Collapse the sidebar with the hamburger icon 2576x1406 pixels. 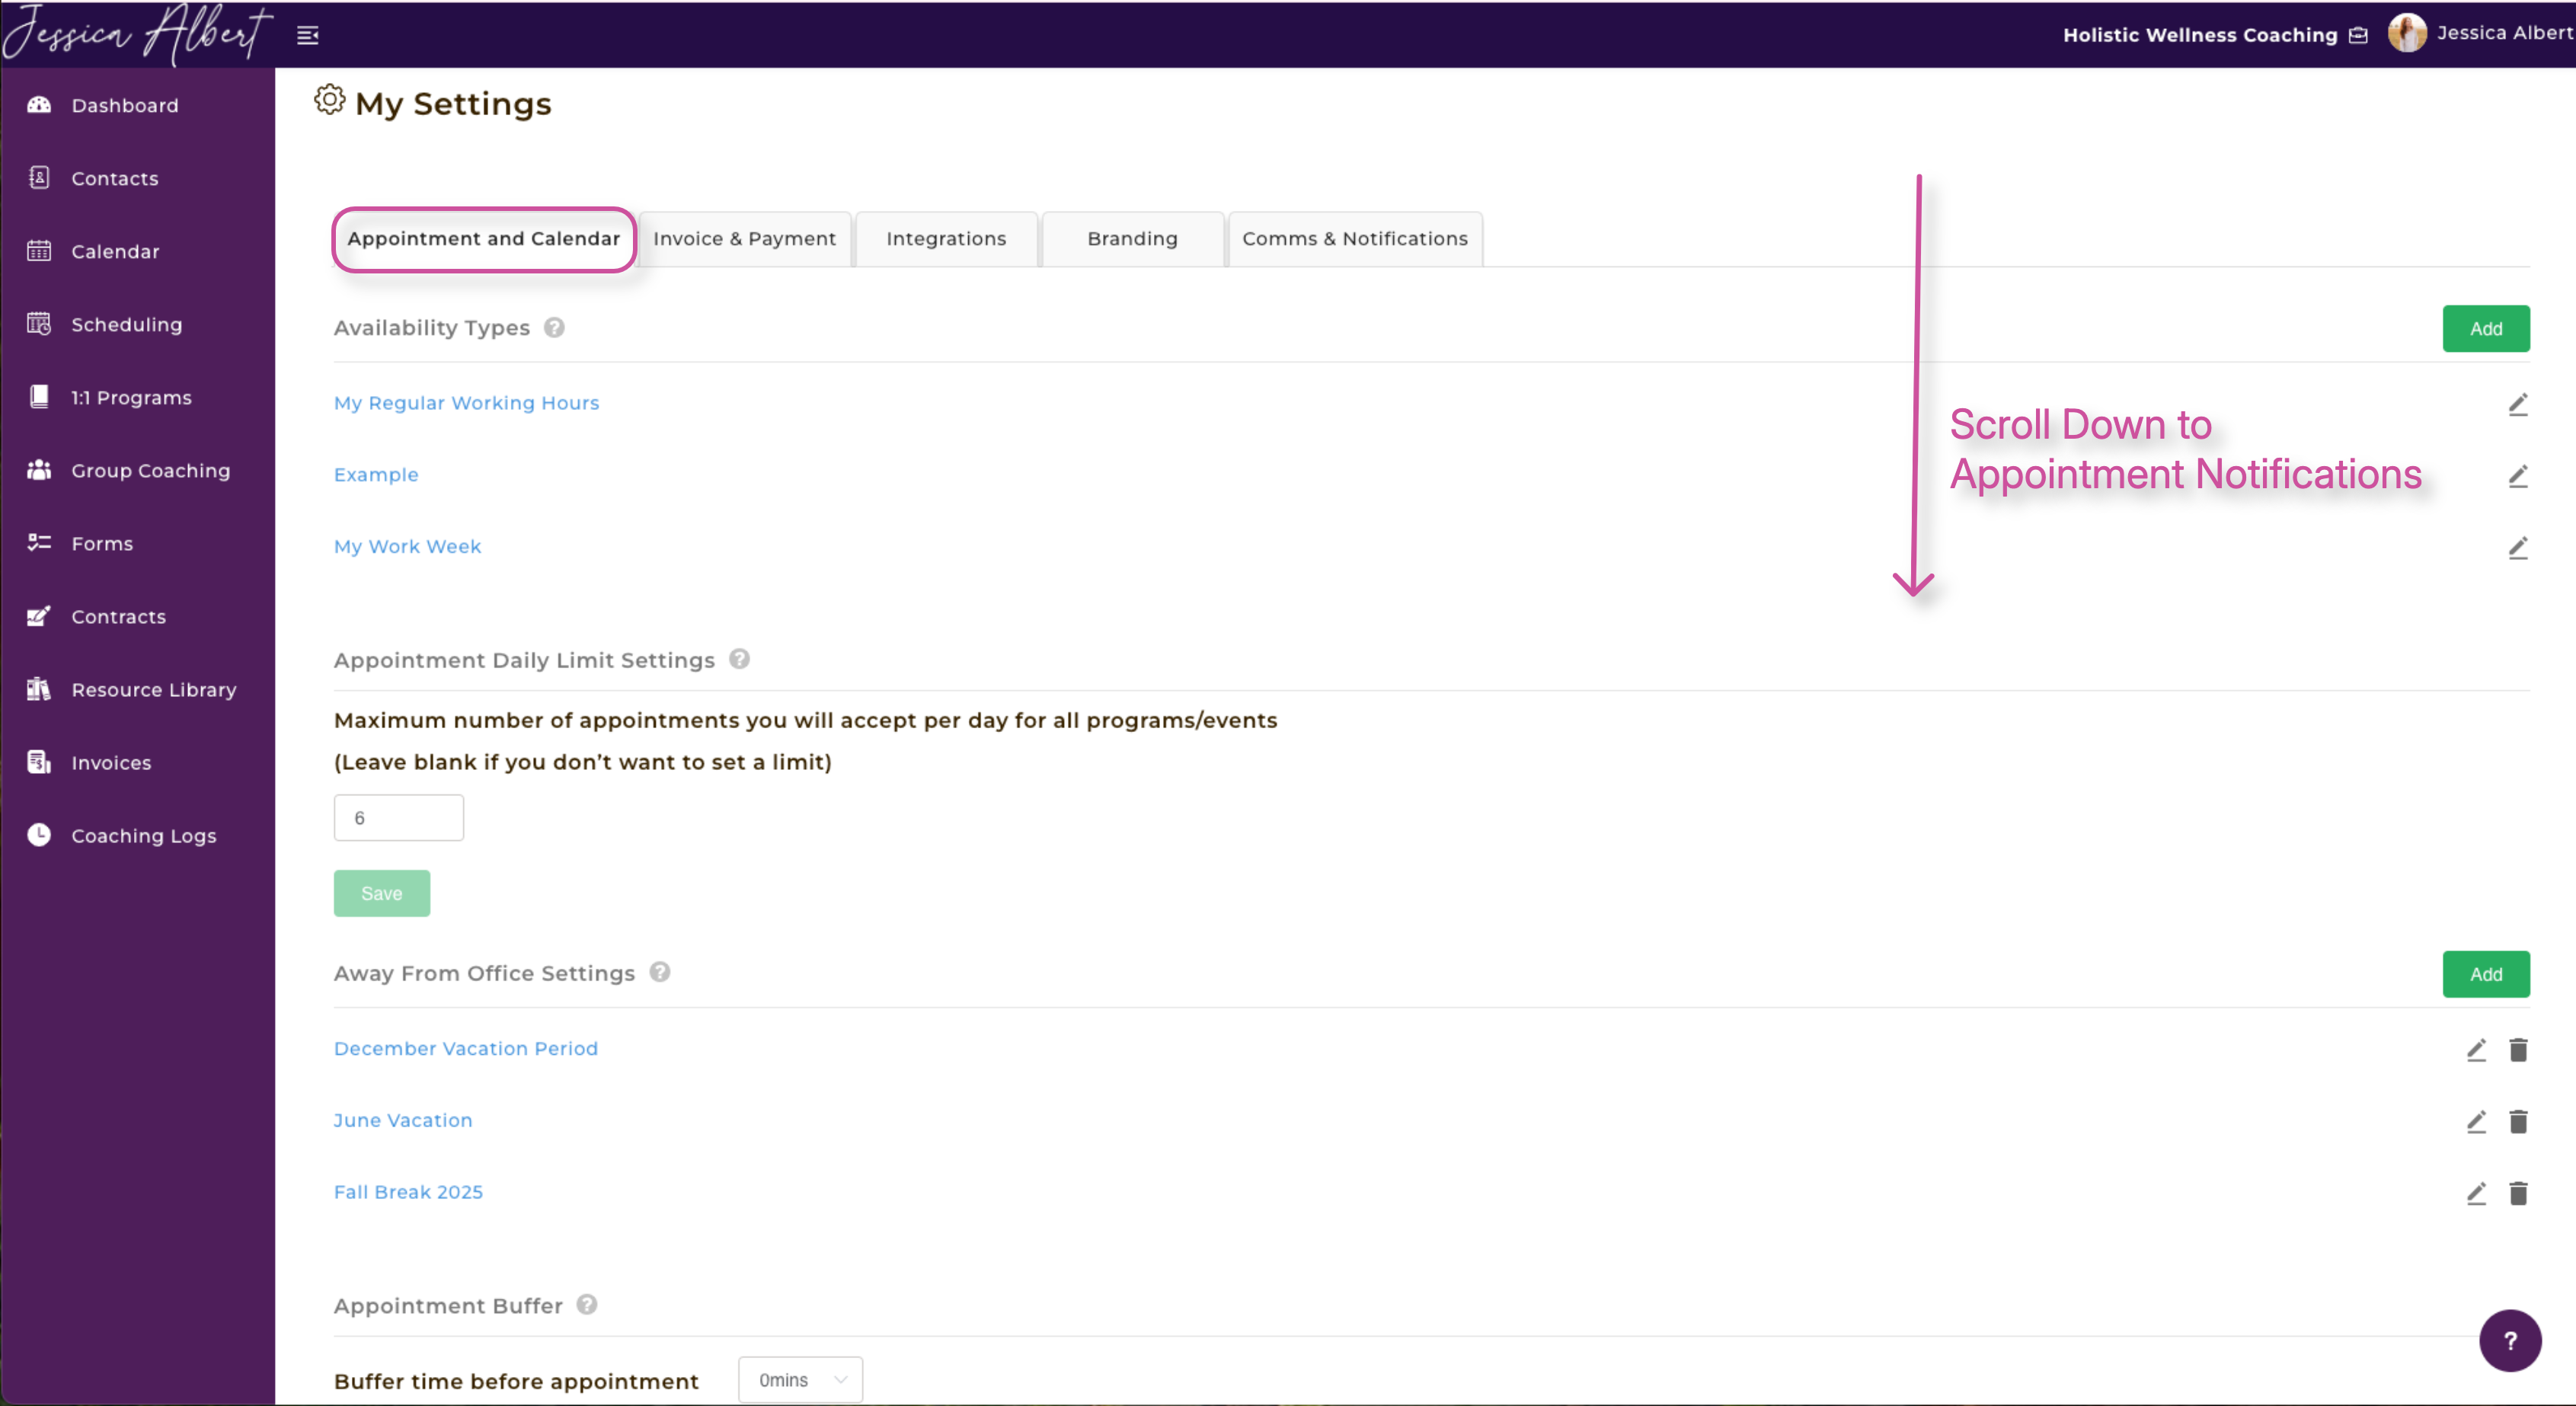pos(308,36)
